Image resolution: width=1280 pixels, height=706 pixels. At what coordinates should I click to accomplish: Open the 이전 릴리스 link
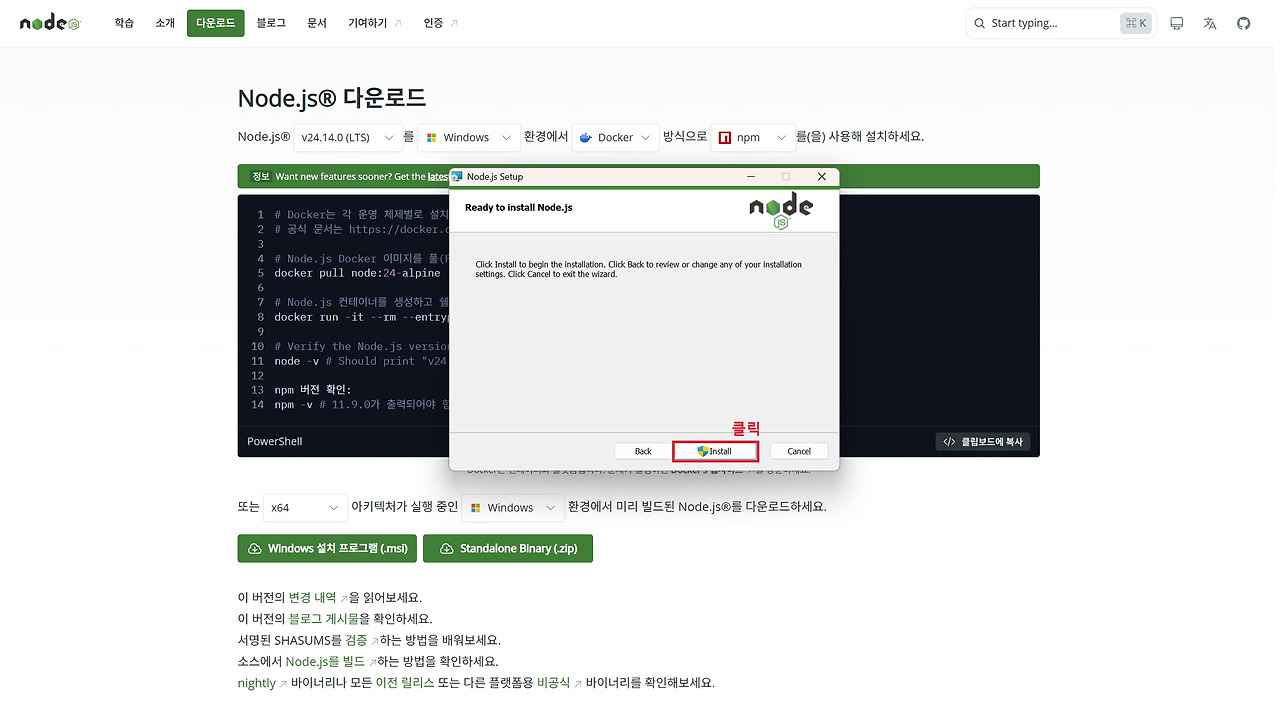(x=404, y=683)
